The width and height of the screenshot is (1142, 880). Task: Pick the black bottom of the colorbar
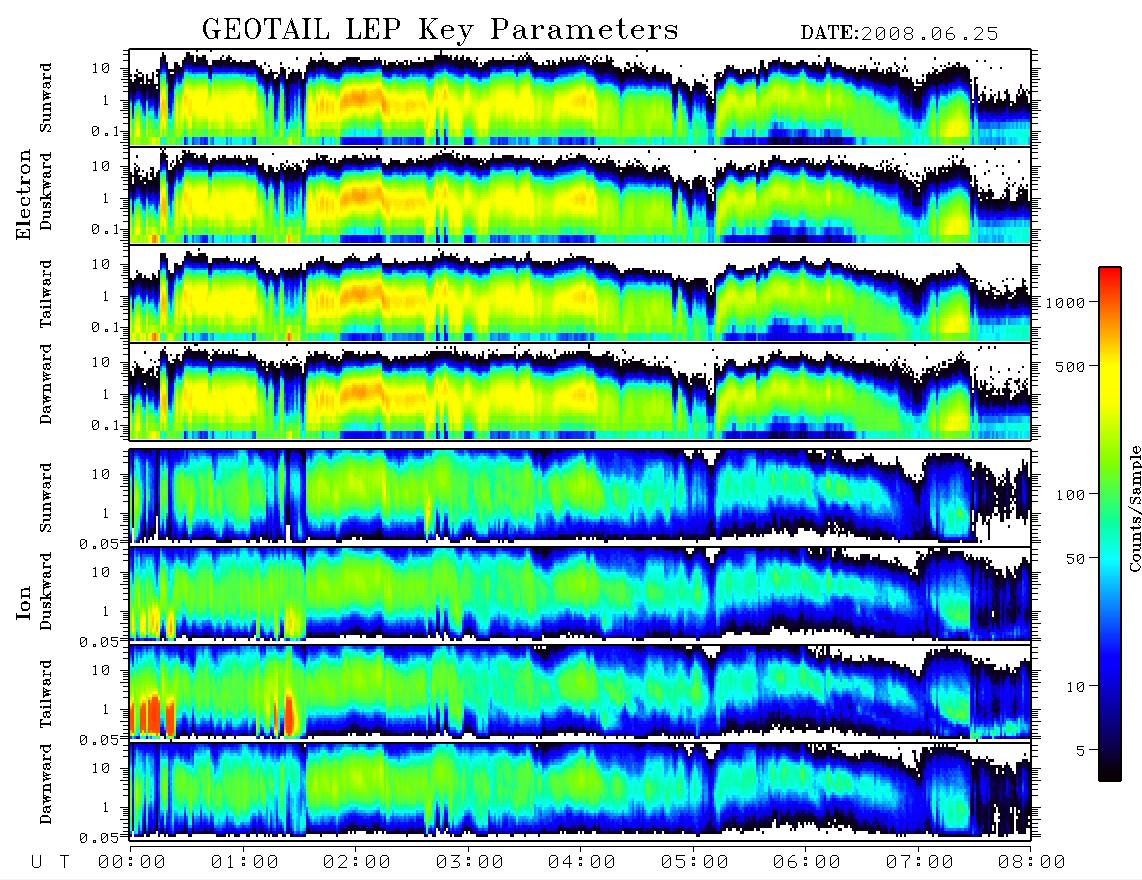click(x=1109, y=771)
